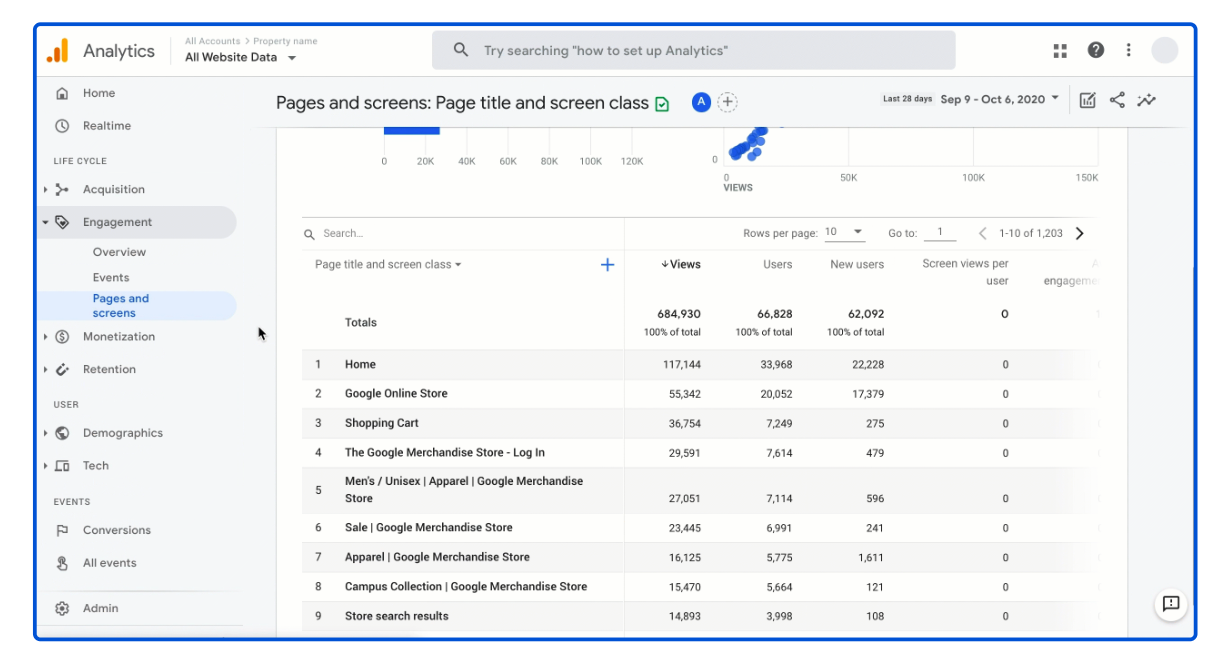Collapse the Engagement section arrow
1218x657 pixels.
point(45,222)
